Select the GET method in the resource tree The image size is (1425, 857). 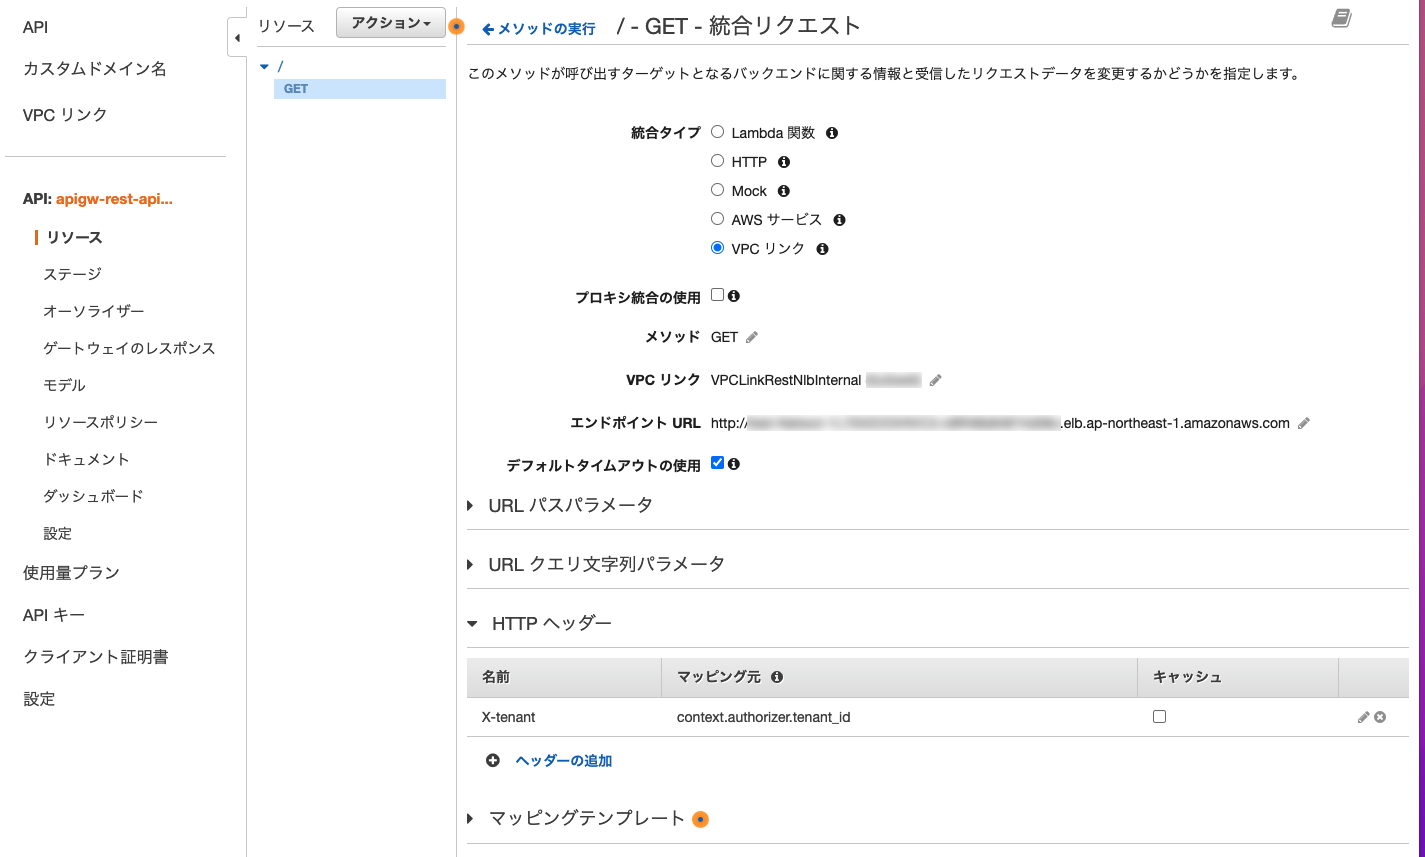coord(294,88)
